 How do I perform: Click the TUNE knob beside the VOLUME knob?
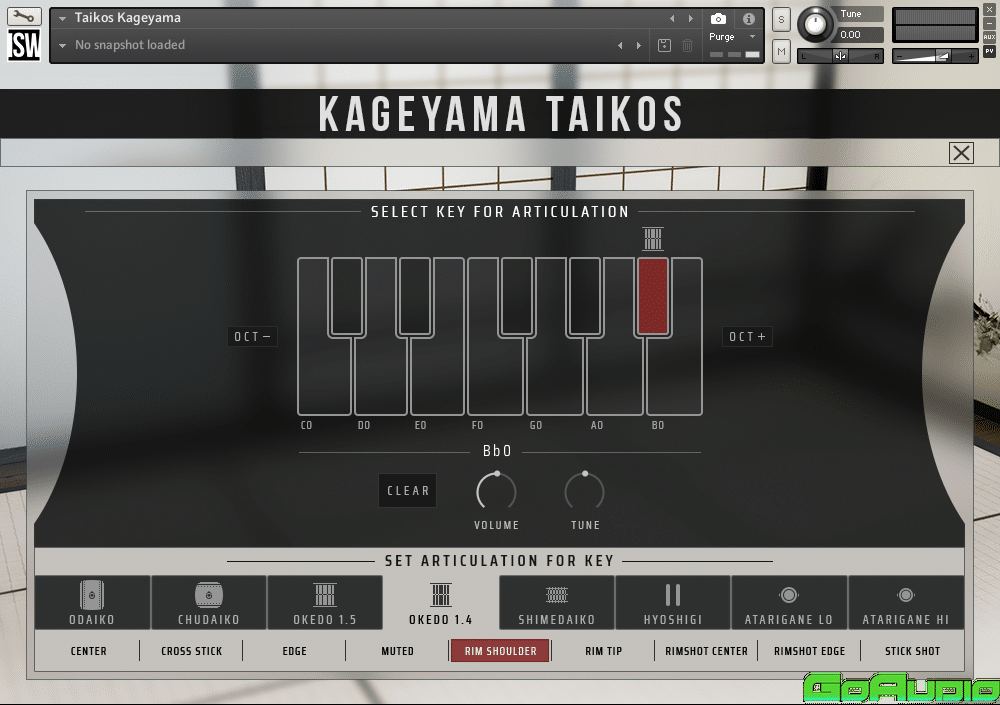click(585, 491)
